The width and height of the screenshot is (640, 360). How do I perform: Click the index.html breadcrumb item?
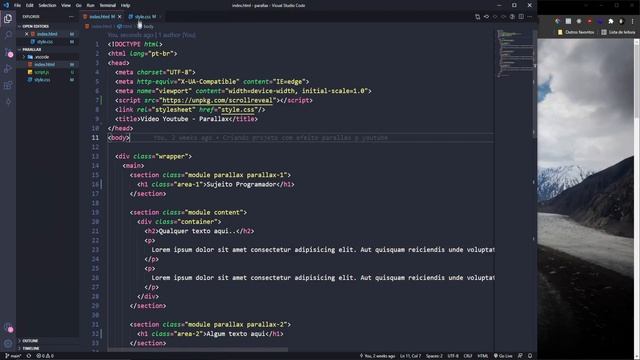(98, 26)
